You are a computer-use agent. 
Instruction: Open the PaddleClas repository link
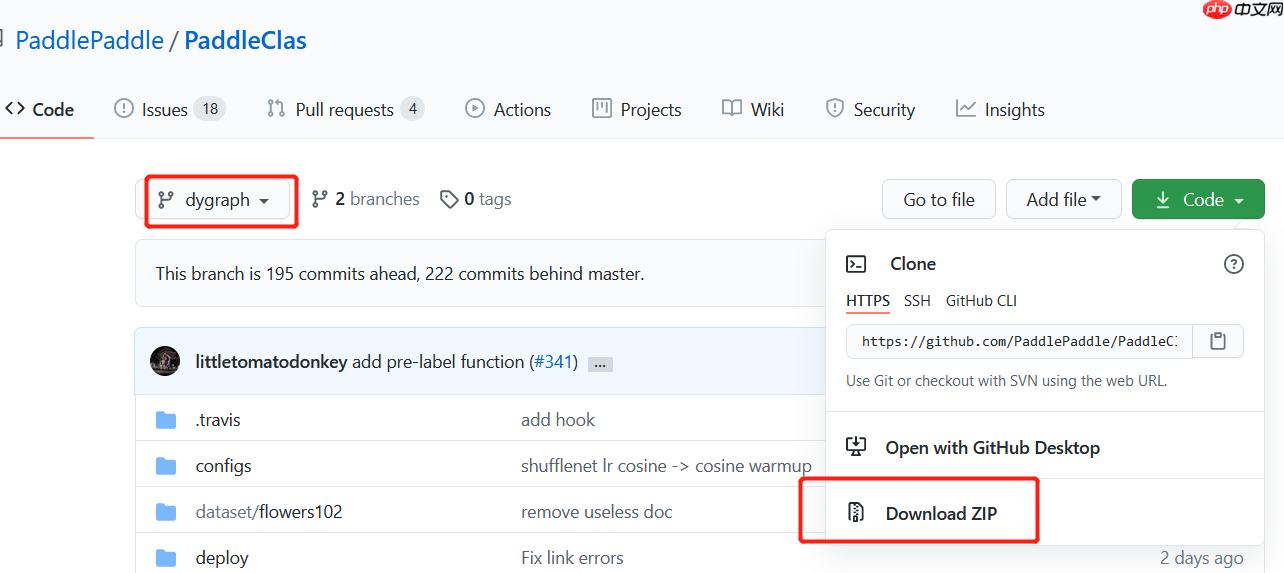pyautogui.click(x=245, y=41)
